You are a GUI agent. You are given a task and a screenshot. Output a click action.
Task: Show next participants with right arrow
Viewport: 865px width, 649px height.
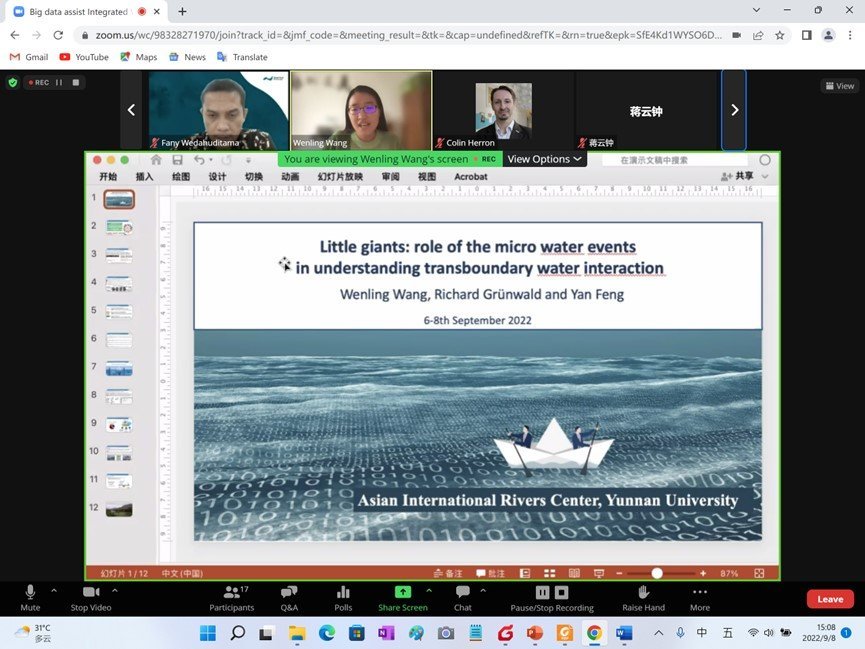pos(734,110)
